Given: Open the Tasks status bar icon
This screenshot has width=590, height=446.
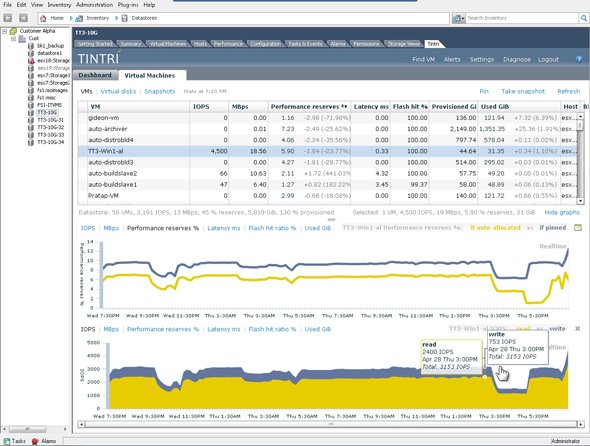Looking at the screenshot, I should (6, 441).
